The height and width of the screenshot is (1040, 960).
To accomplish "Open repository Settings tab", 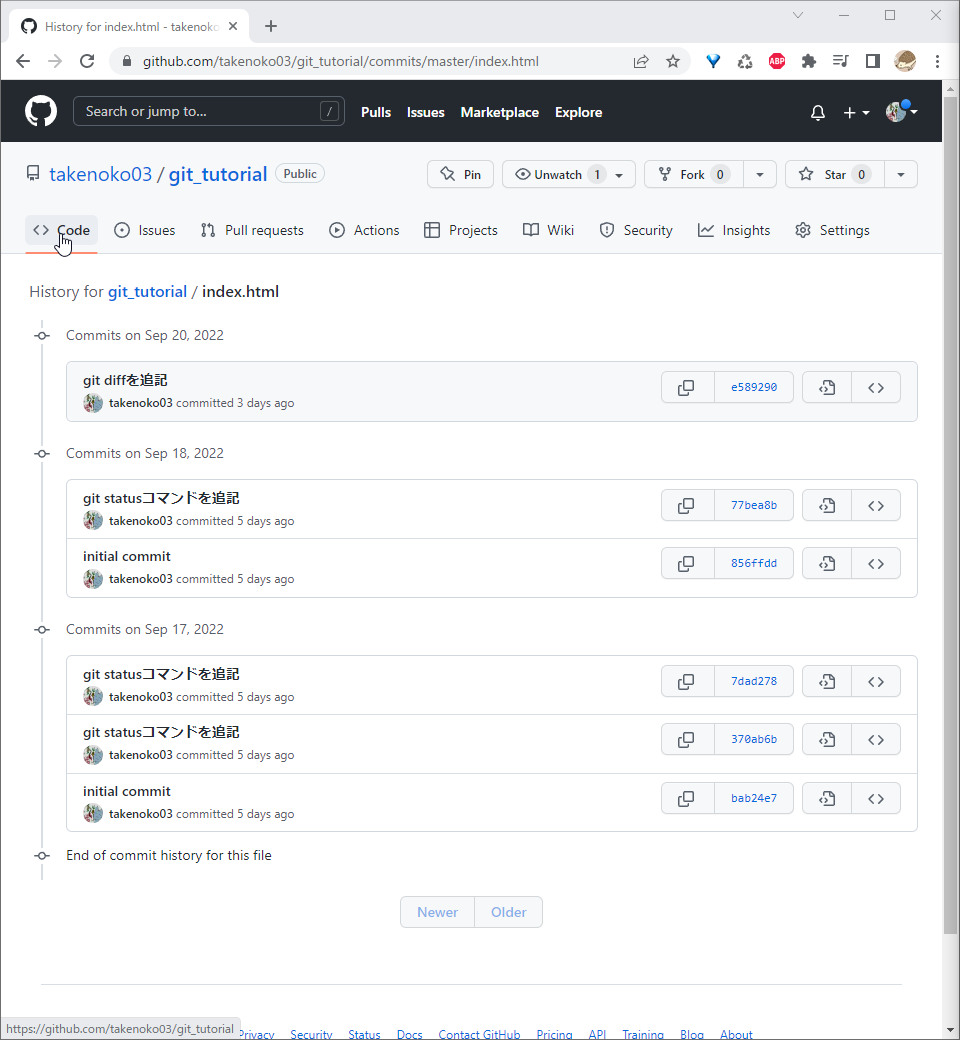I will click(x=833, y=230).
